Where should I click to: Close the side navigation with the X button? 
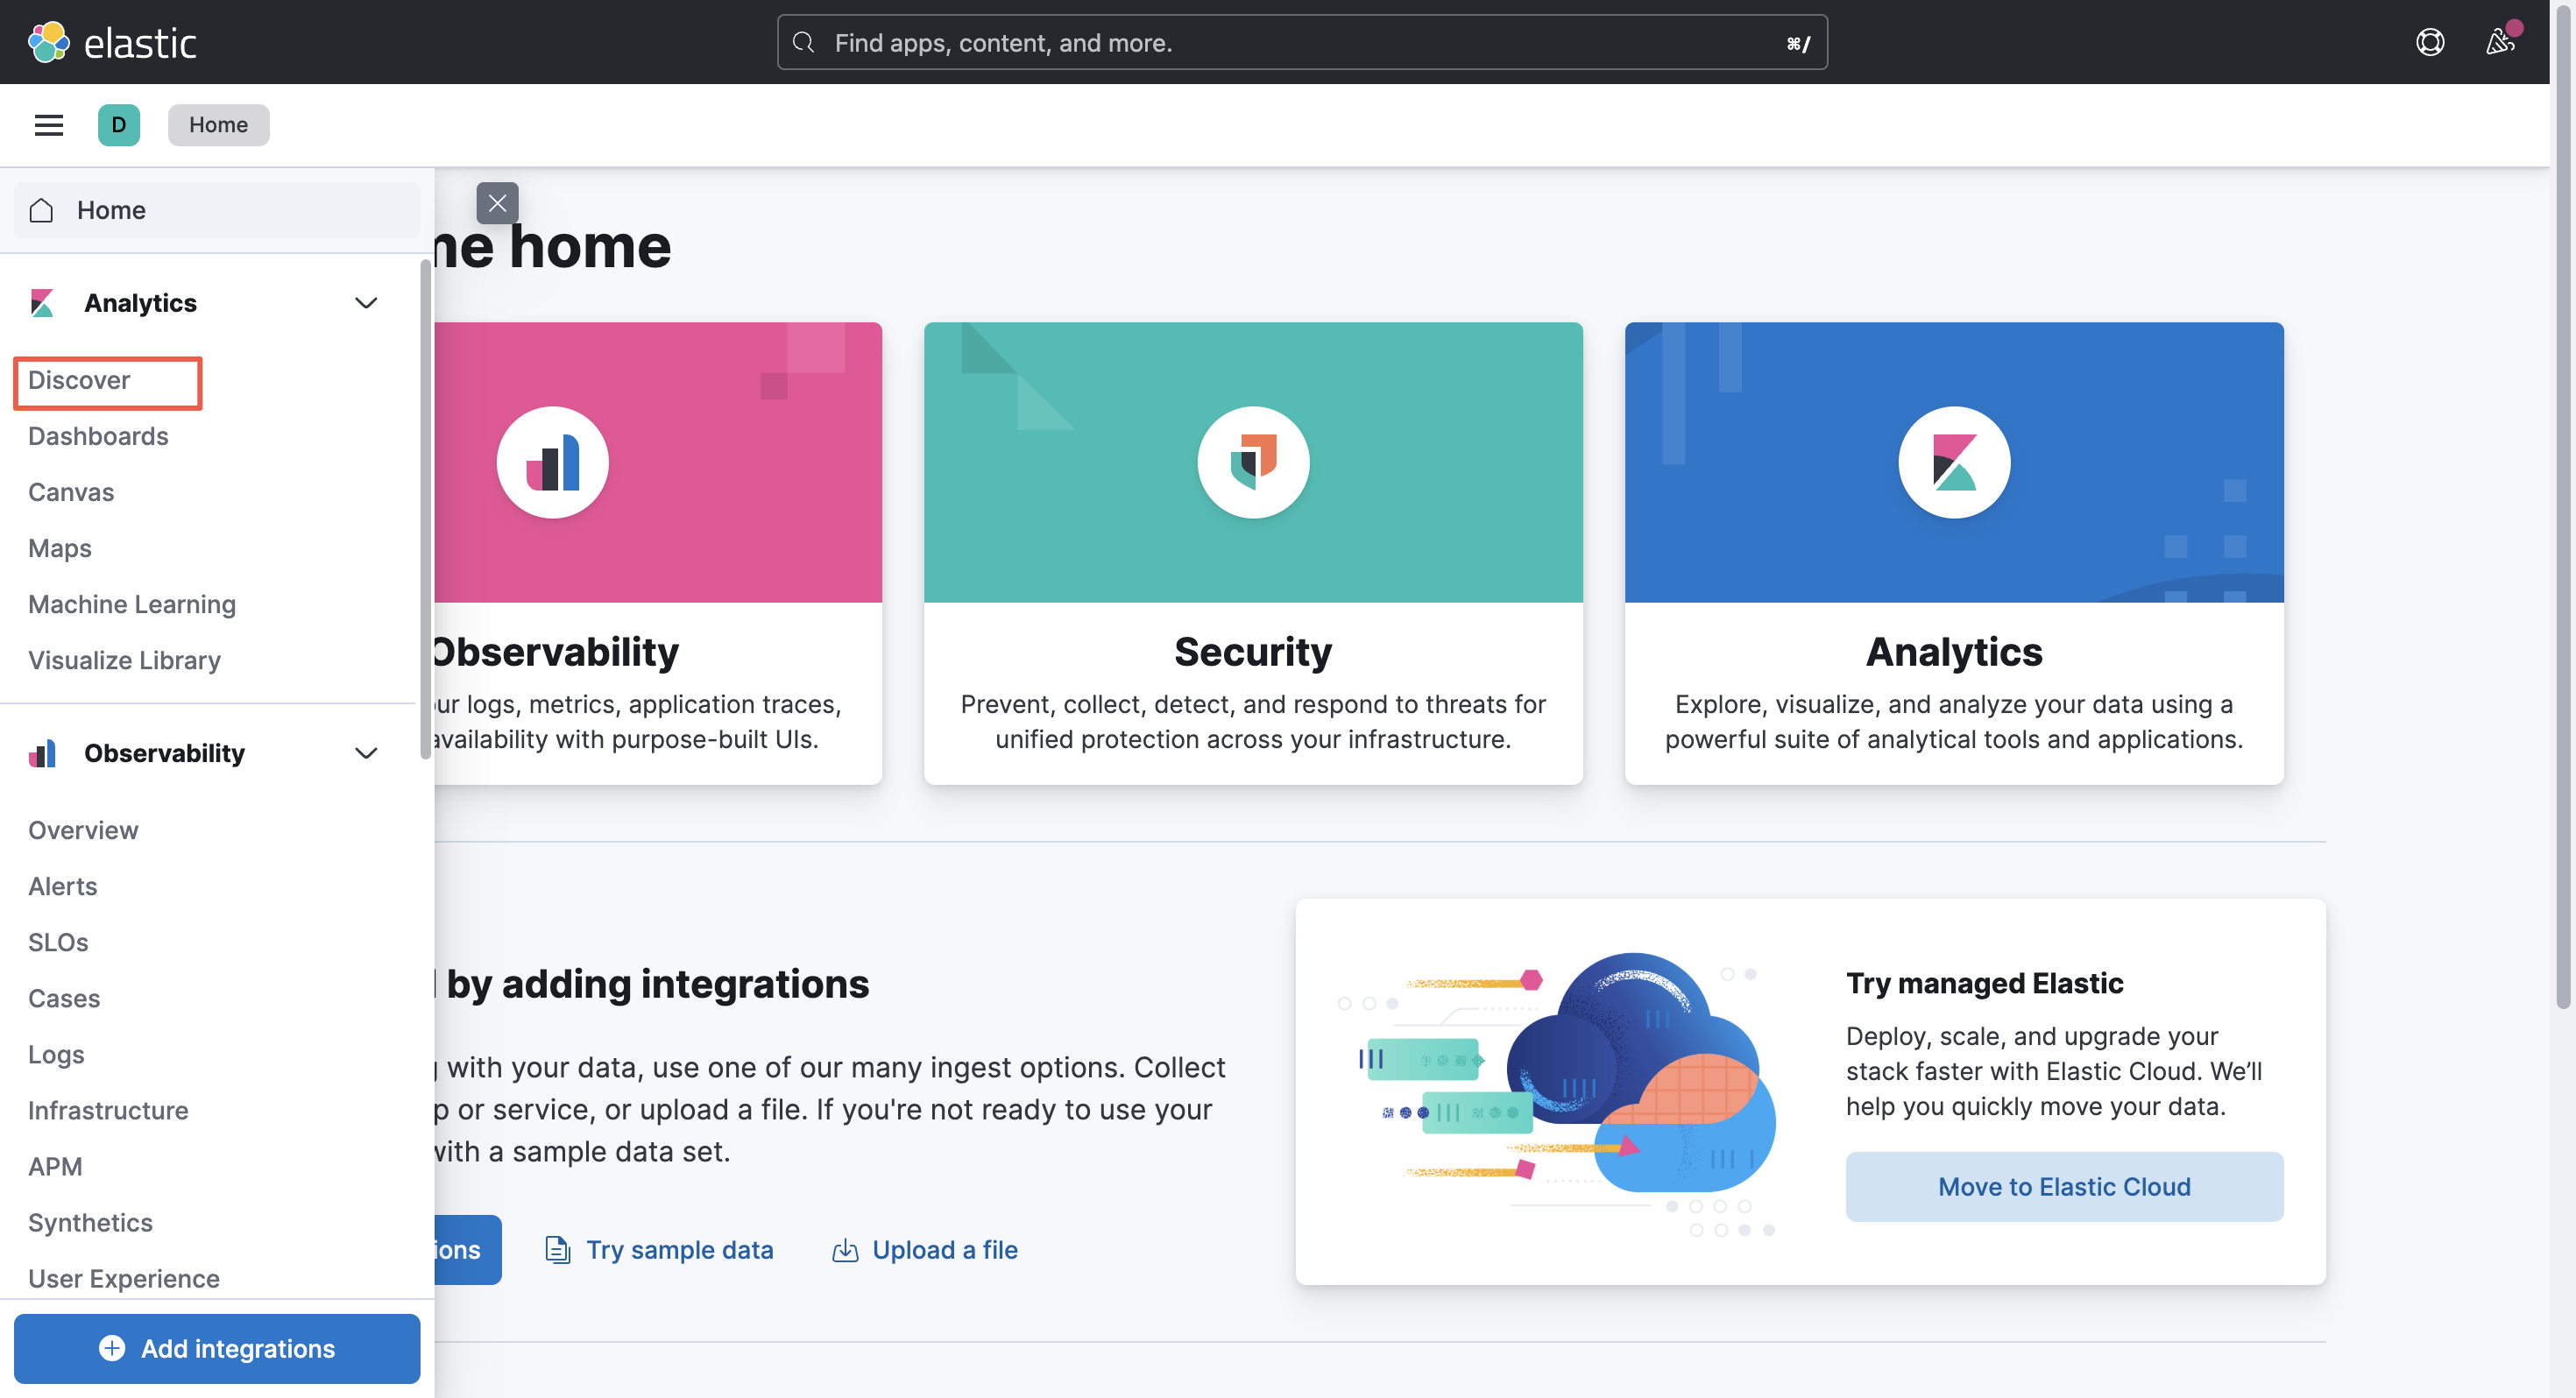[497, 203]
